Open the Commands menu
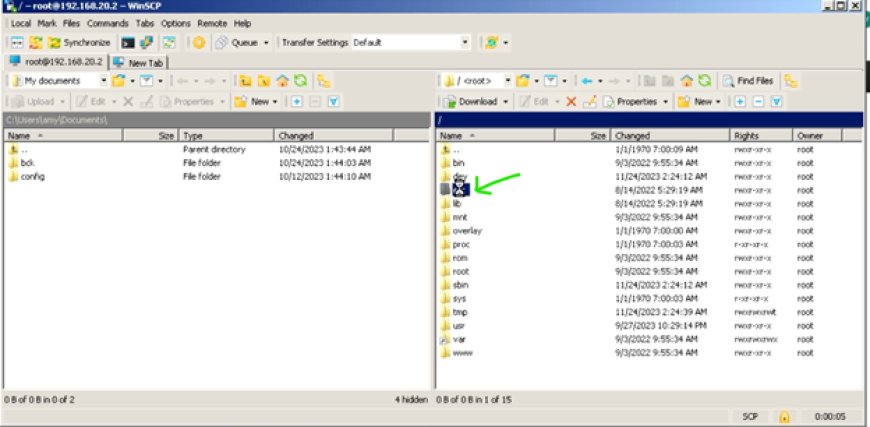Viewport: 870px width, 427px height. 108,23
